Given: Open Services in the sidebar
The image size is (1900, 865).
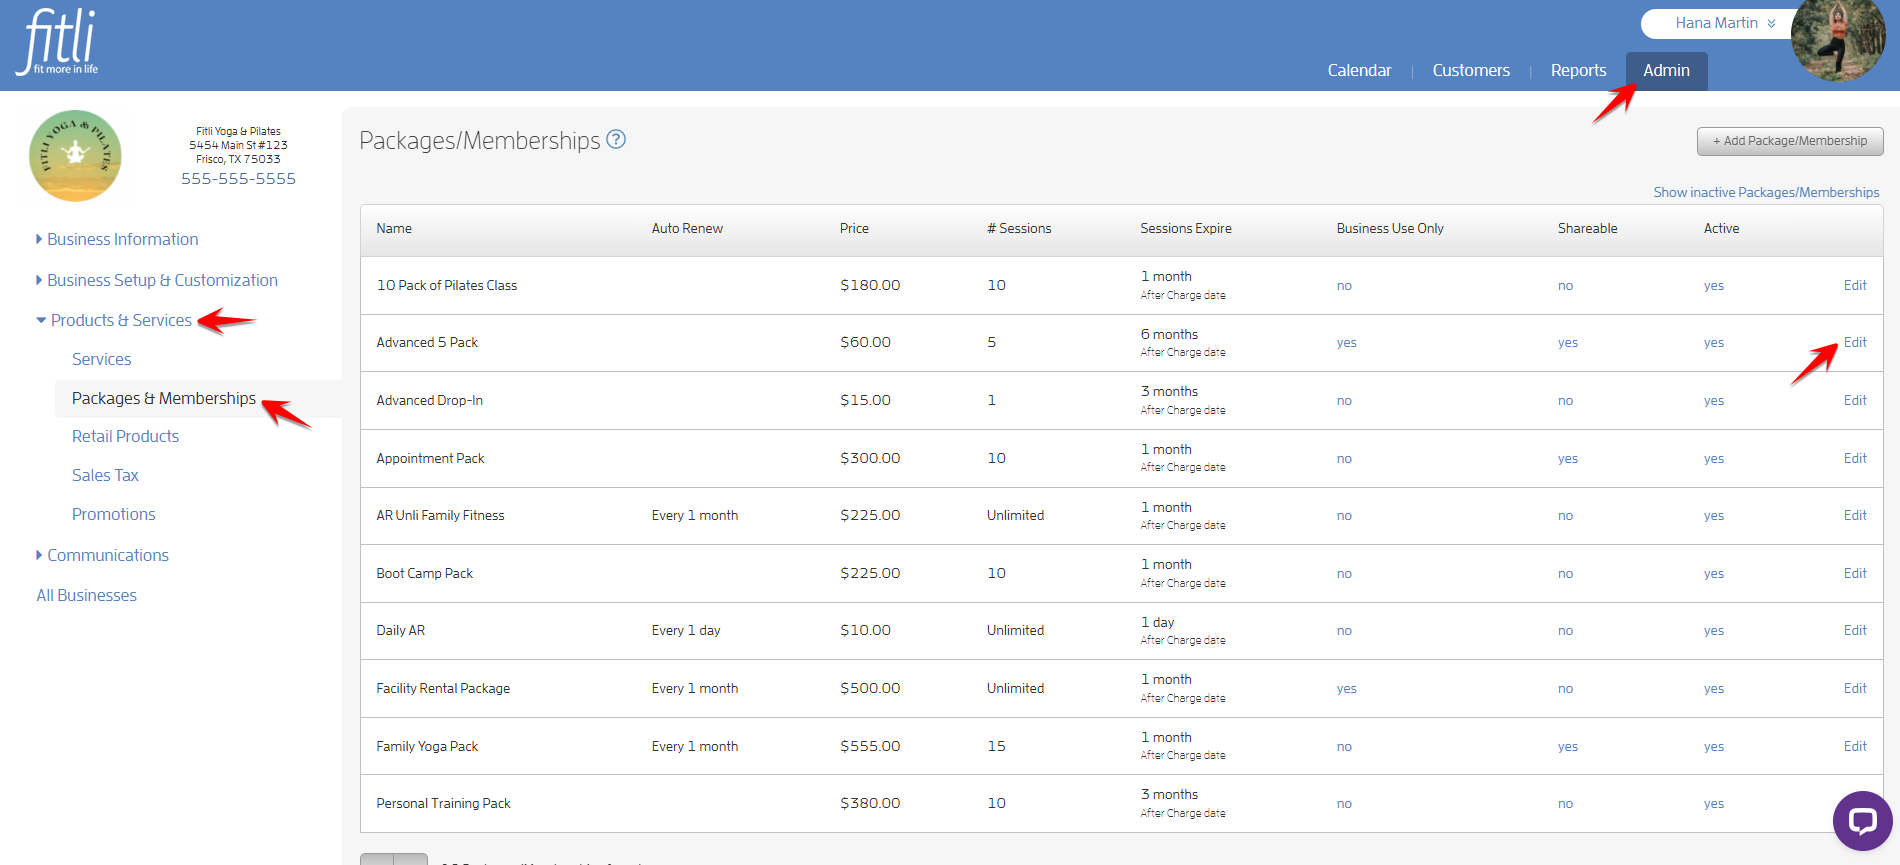Looking at the screenshot, I should [x=102, y=359].
